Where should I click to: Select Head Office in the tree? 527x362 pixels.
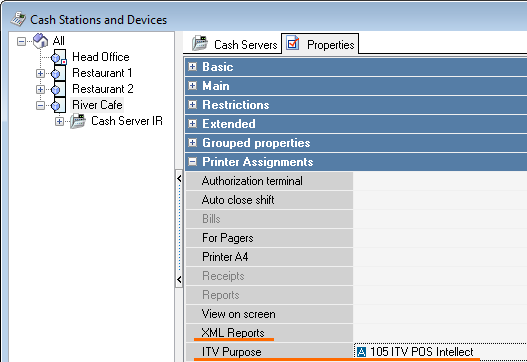coord(101,57)
